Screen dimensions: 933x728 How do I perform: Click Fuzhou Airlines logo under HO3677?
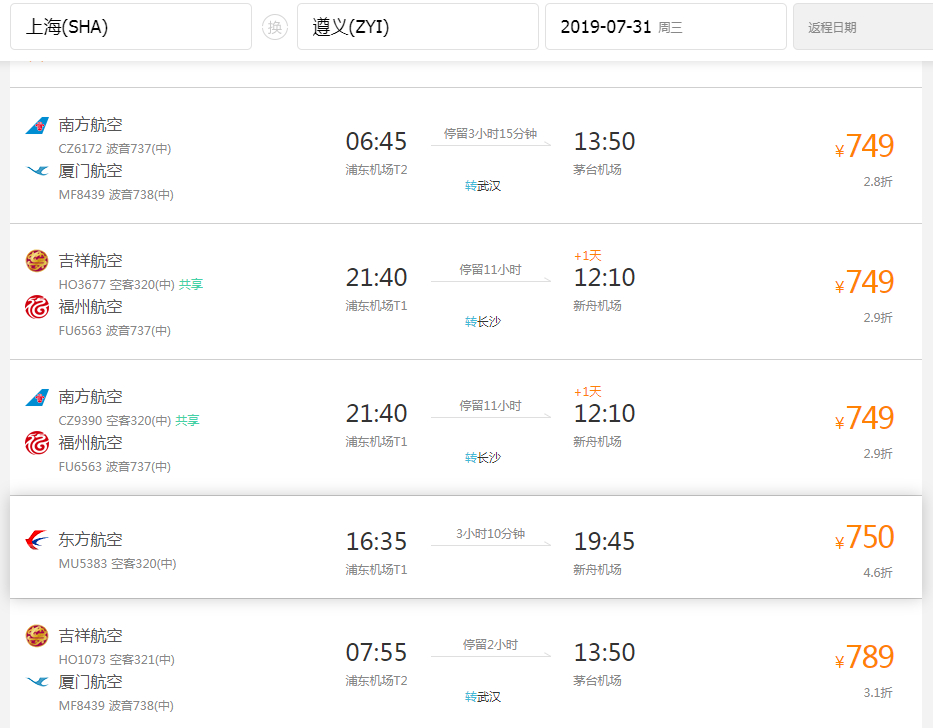[37, 307]
